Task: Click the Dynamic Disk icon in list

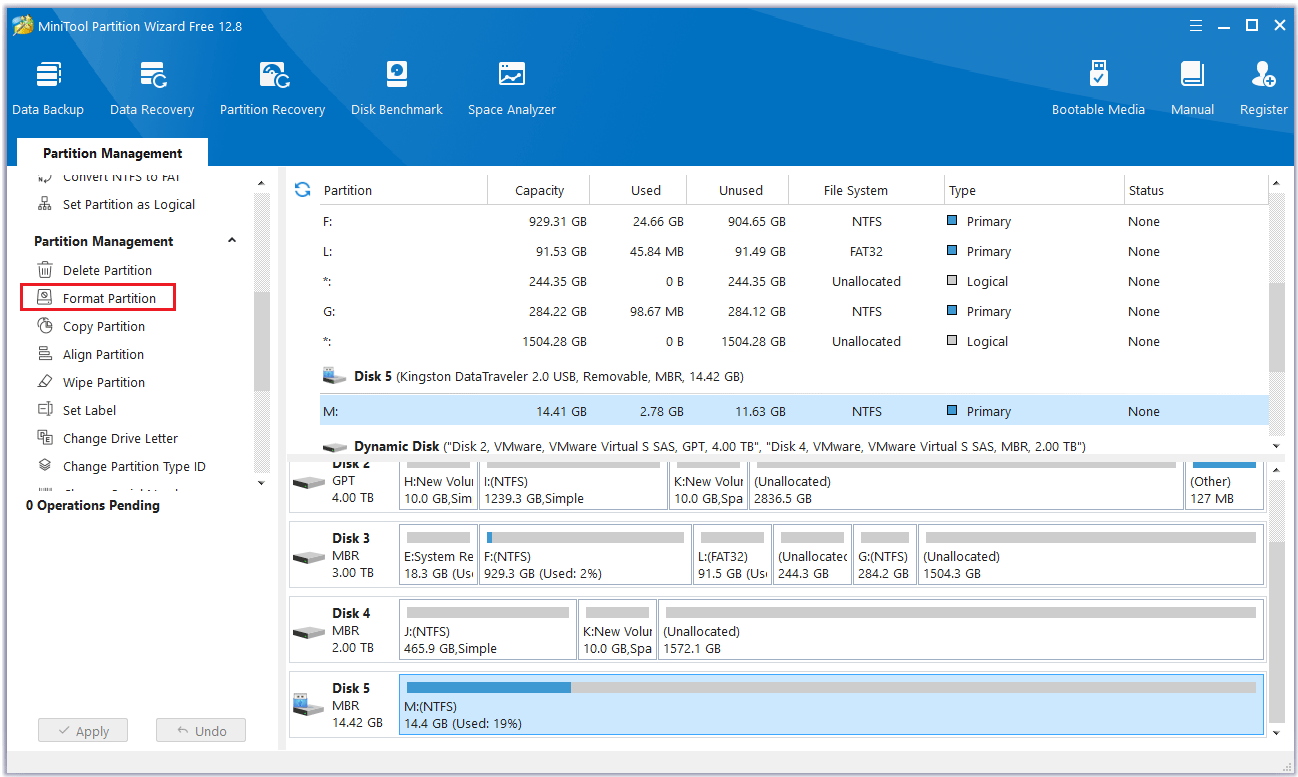Action: click(x=334, y=447)
